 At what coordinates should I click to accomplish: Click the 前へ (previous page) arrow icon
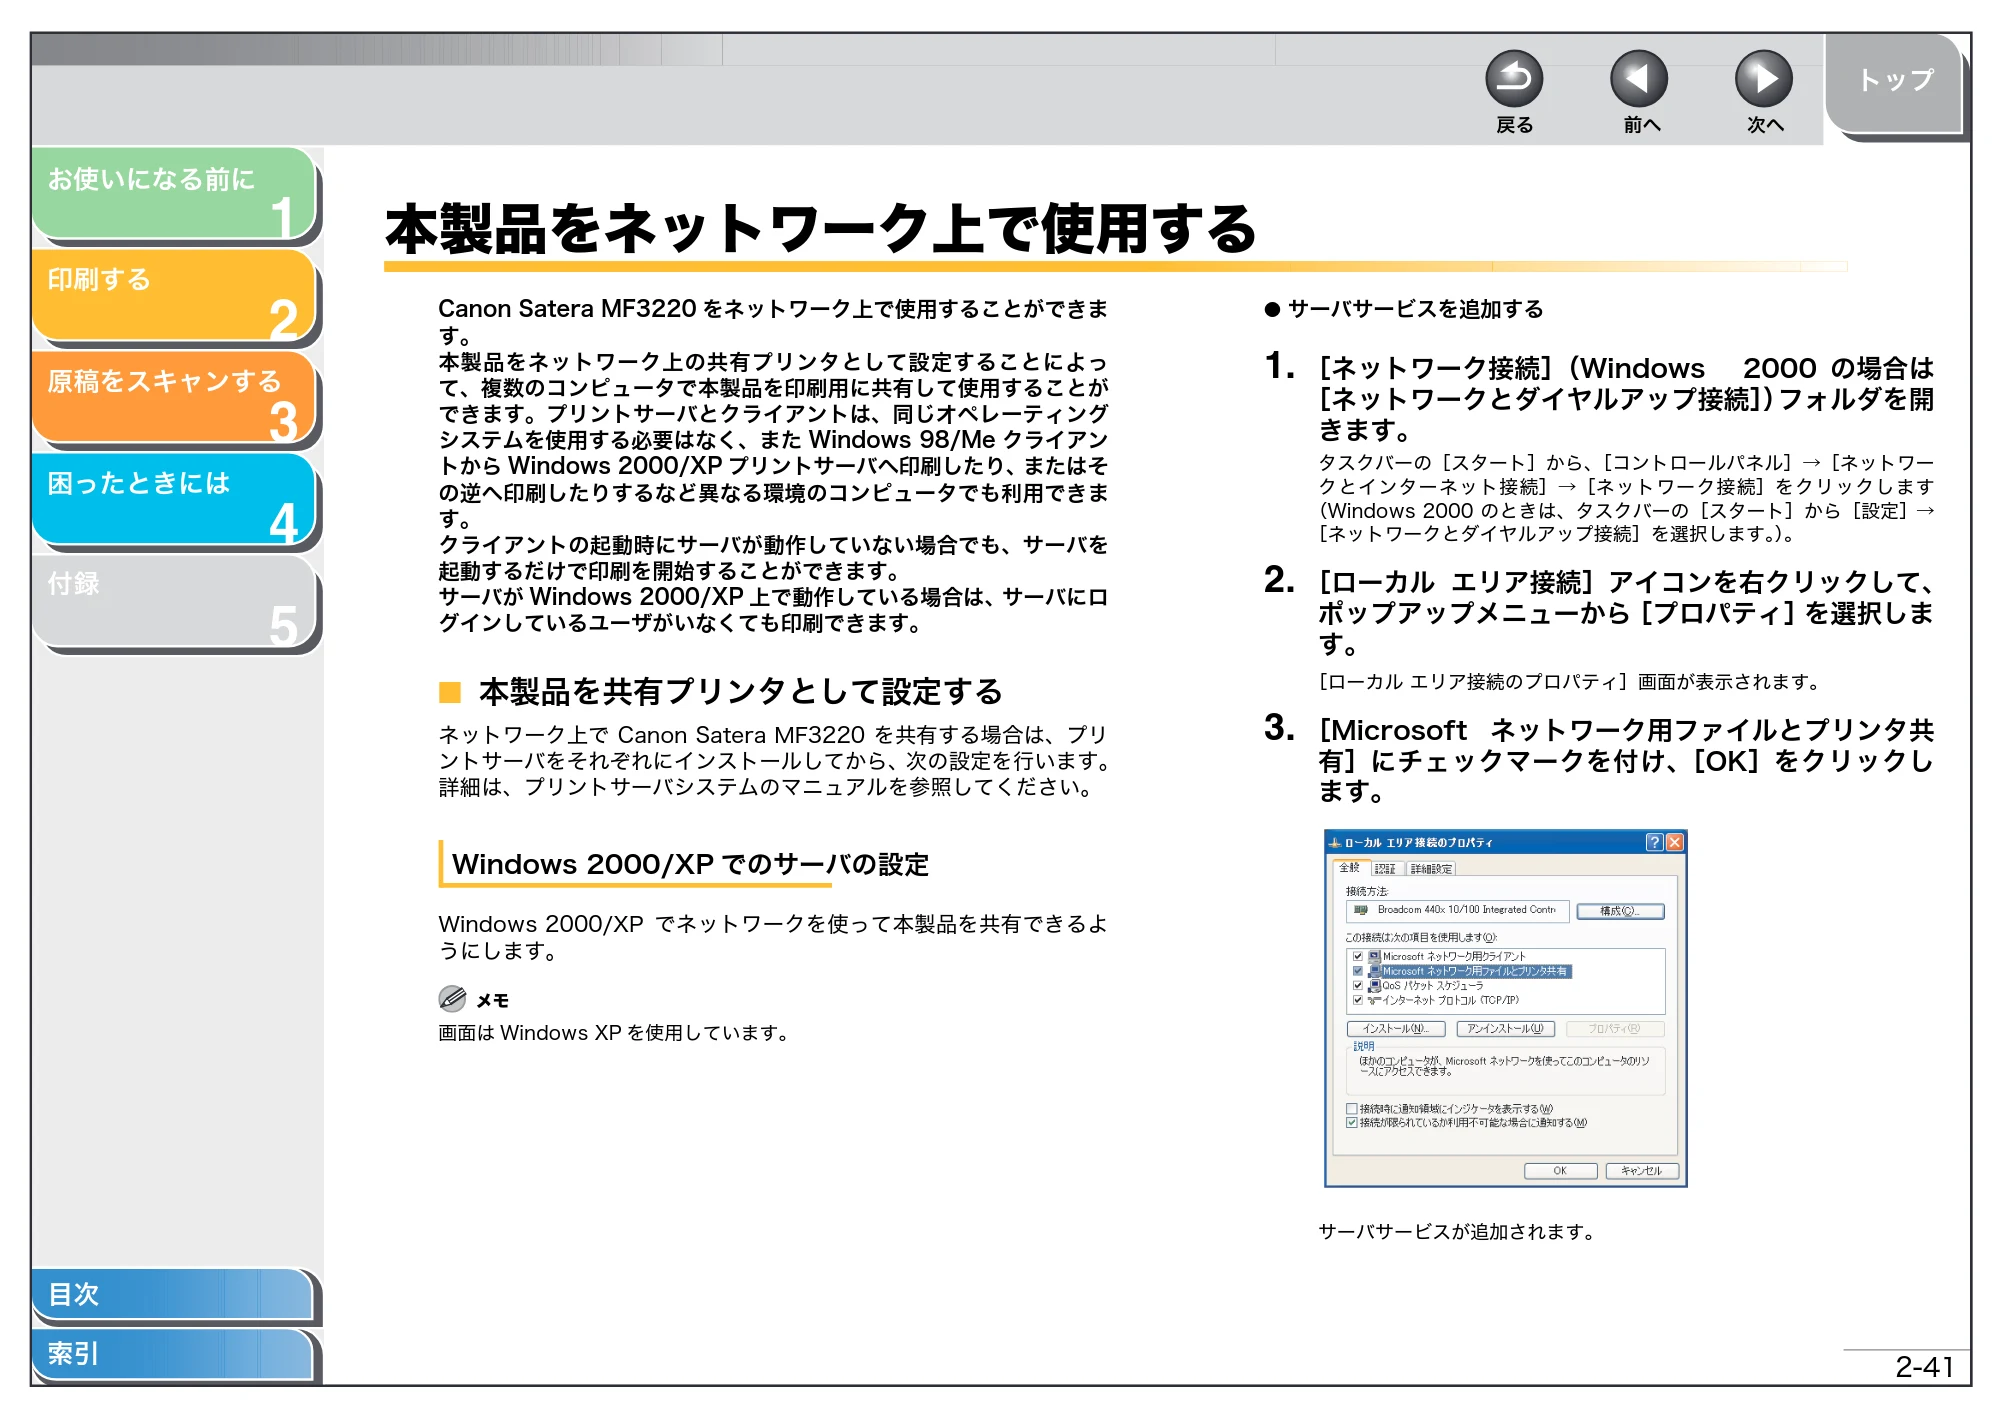pos(1639,79)
